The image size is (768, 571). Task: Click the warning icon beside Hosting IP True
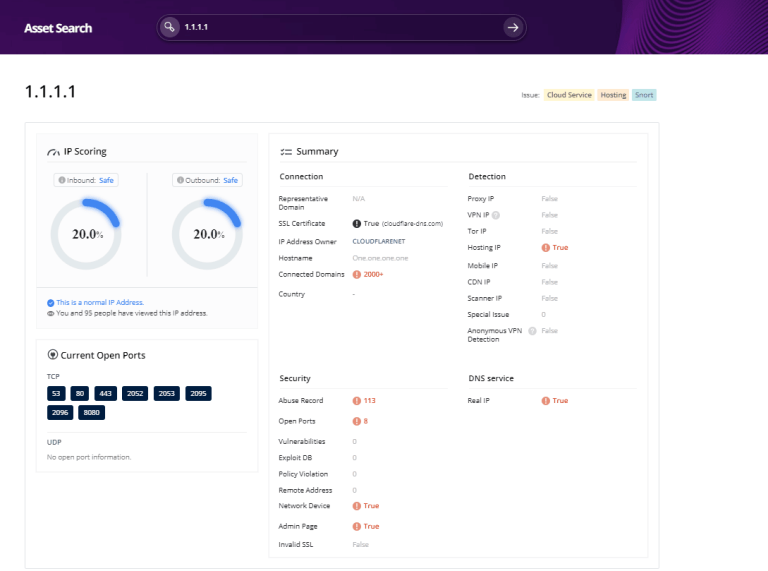546,247
